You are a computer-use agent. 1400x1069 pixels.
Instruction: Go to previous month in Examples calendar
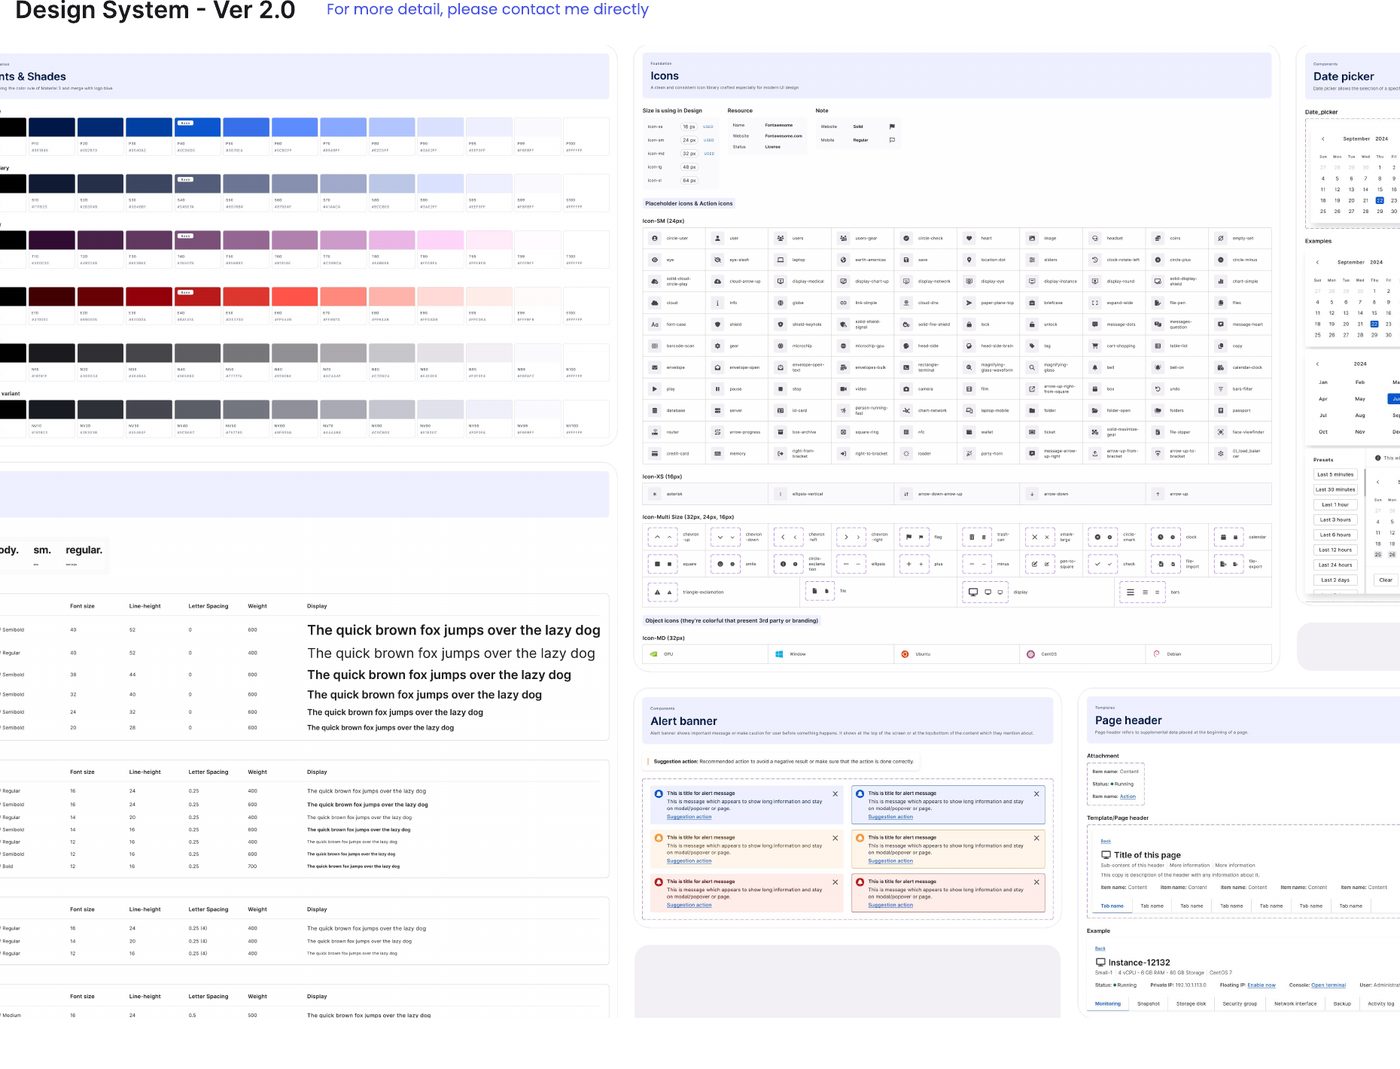pyautogui.click(x=1317, y=262)
